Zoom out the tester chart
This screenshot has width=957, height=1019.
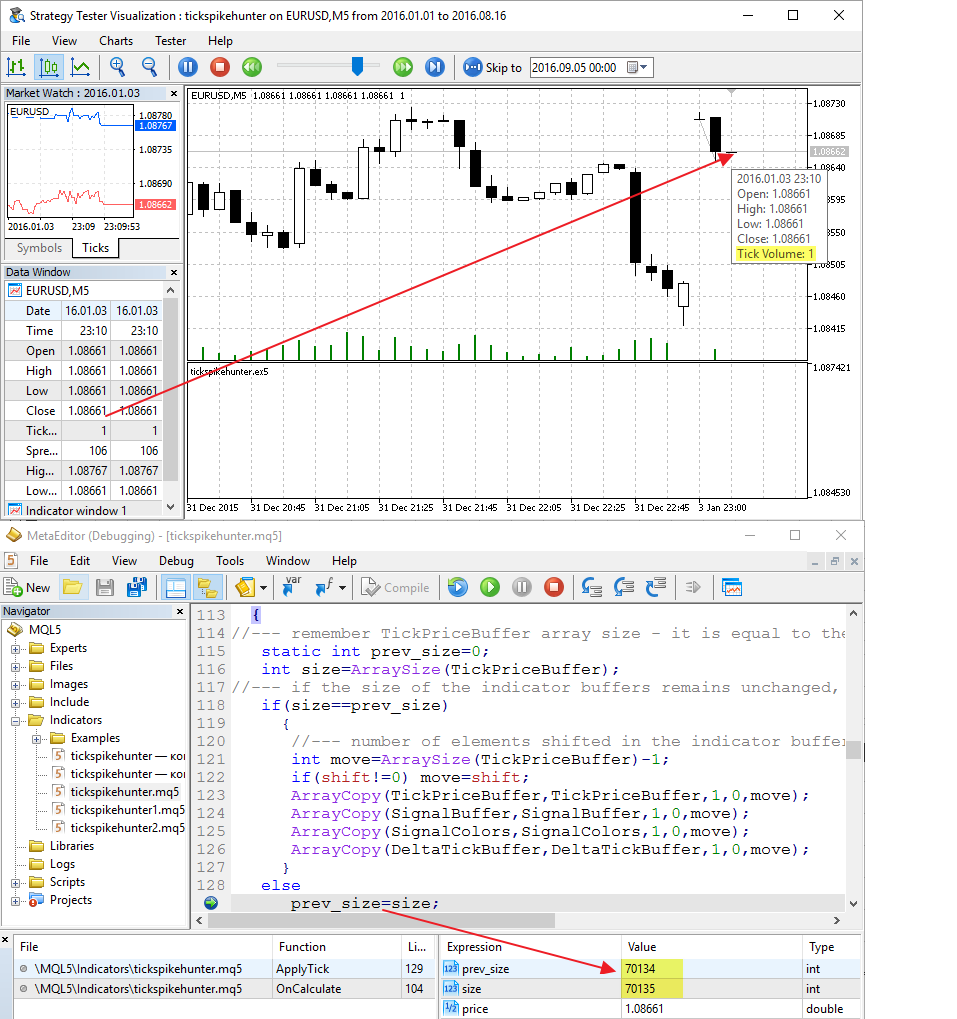pyautogui.click(x=149, y=67)
